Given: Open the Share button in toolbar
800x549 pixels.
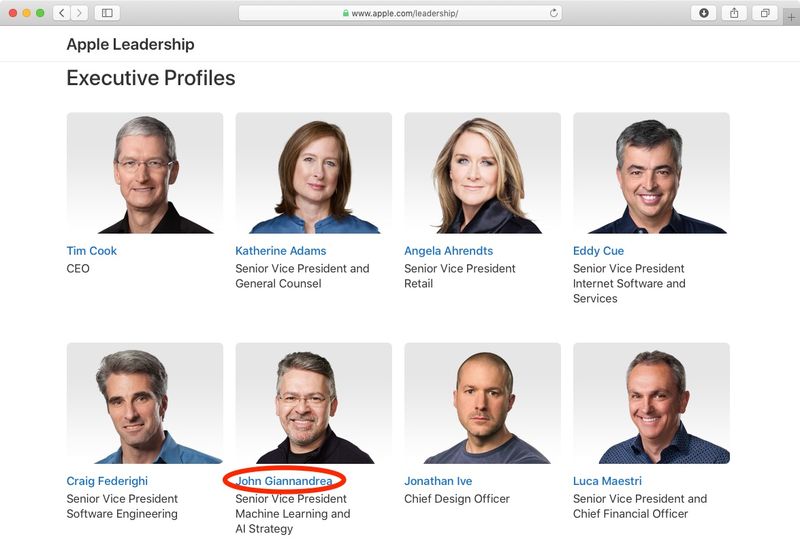Looking at the screenshot, I should (734, 13).
